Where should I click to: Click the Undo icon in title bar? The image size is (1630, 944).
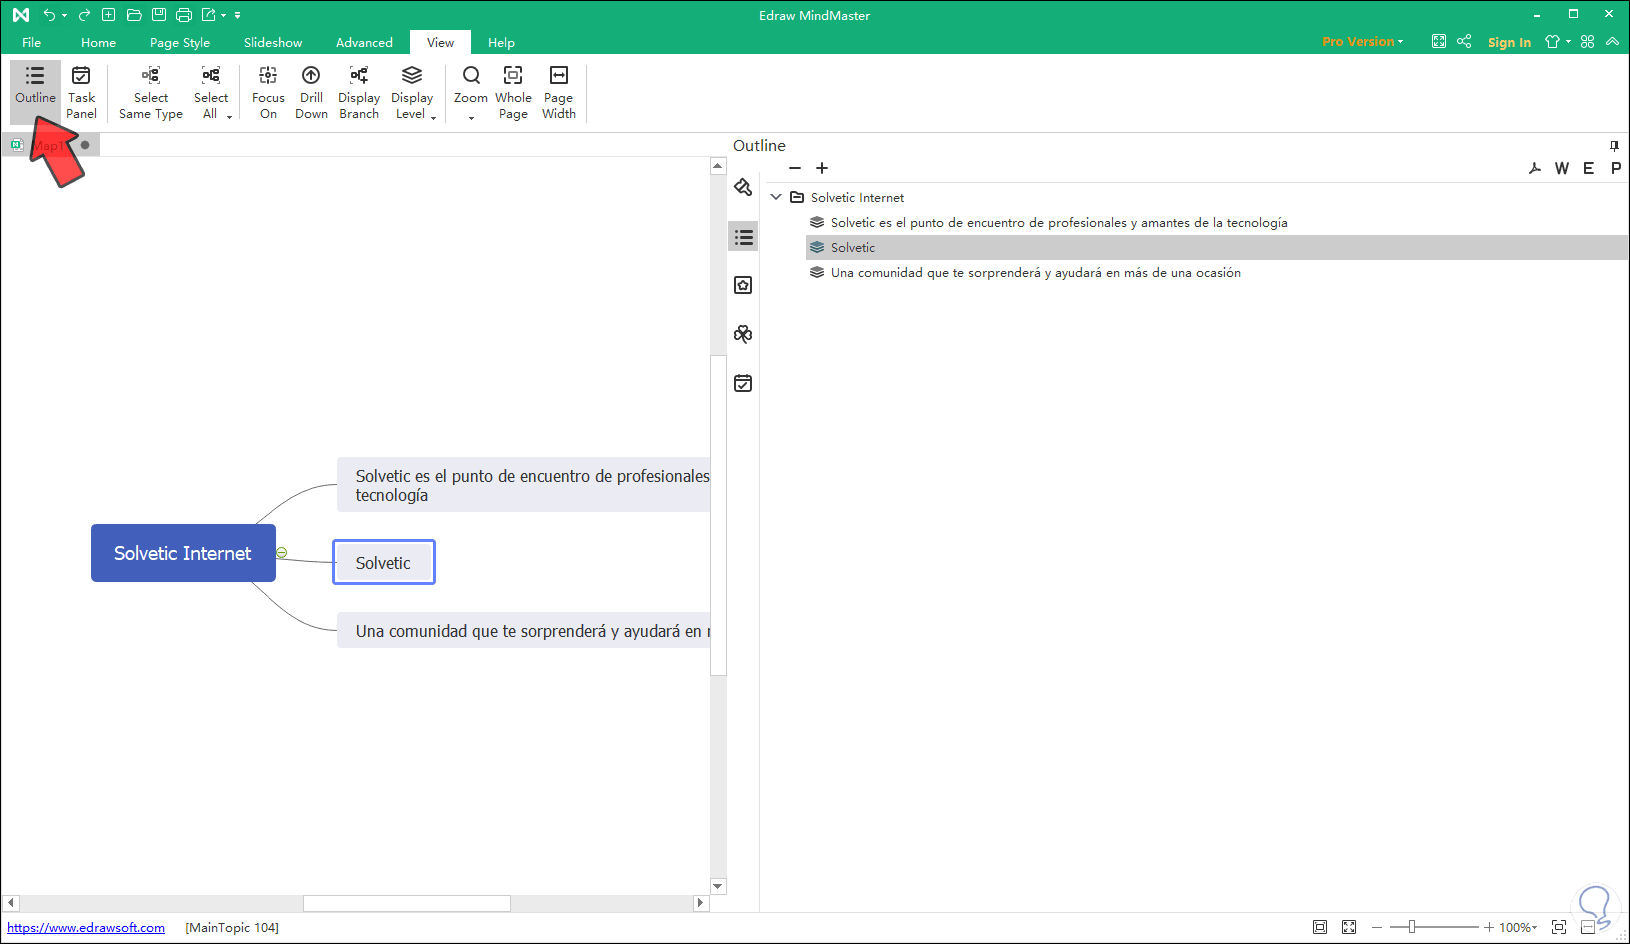(49, 15)
